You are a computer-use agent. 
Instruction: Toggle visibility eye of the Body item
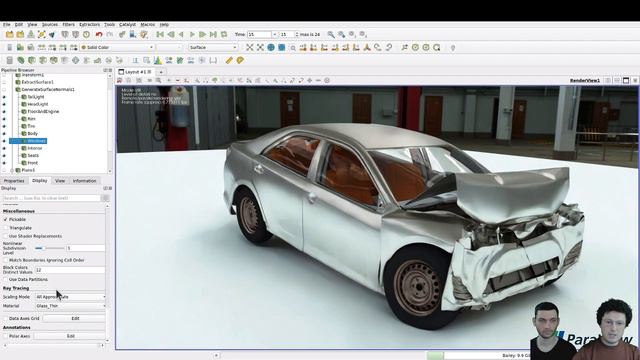click(x=4, y=133)
